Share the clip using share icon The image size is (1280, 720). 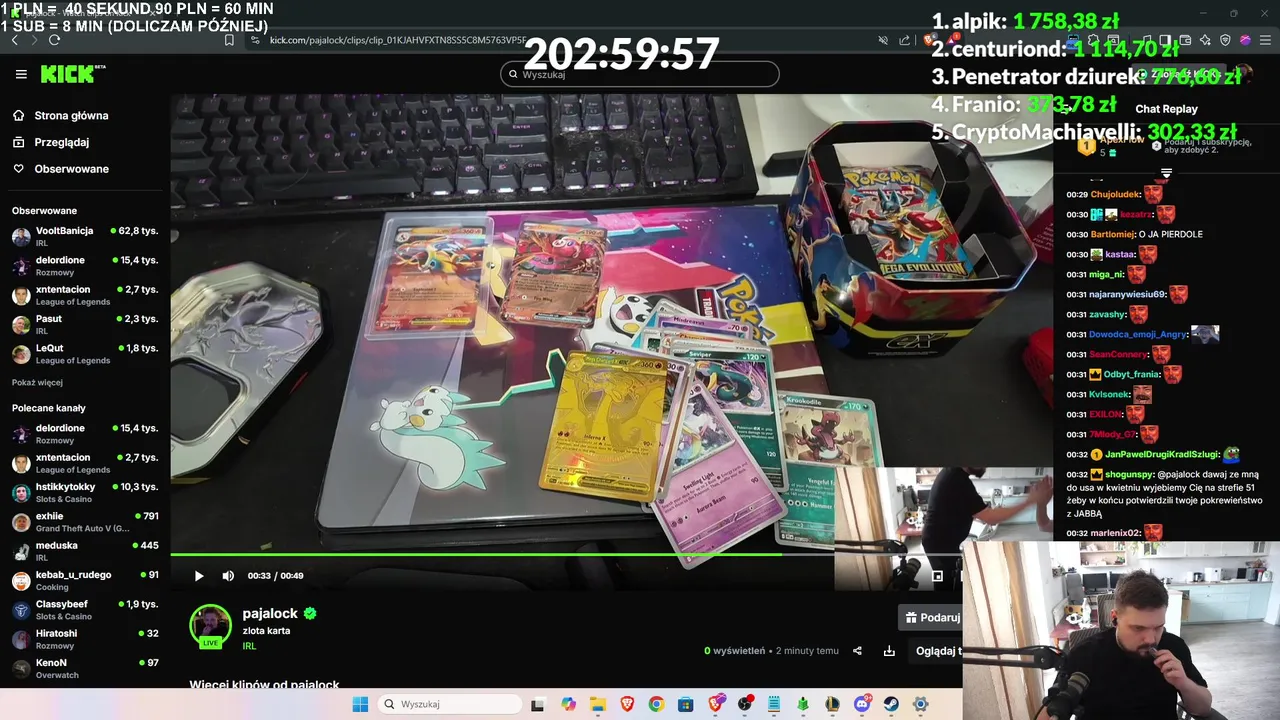tap(857, 651)
